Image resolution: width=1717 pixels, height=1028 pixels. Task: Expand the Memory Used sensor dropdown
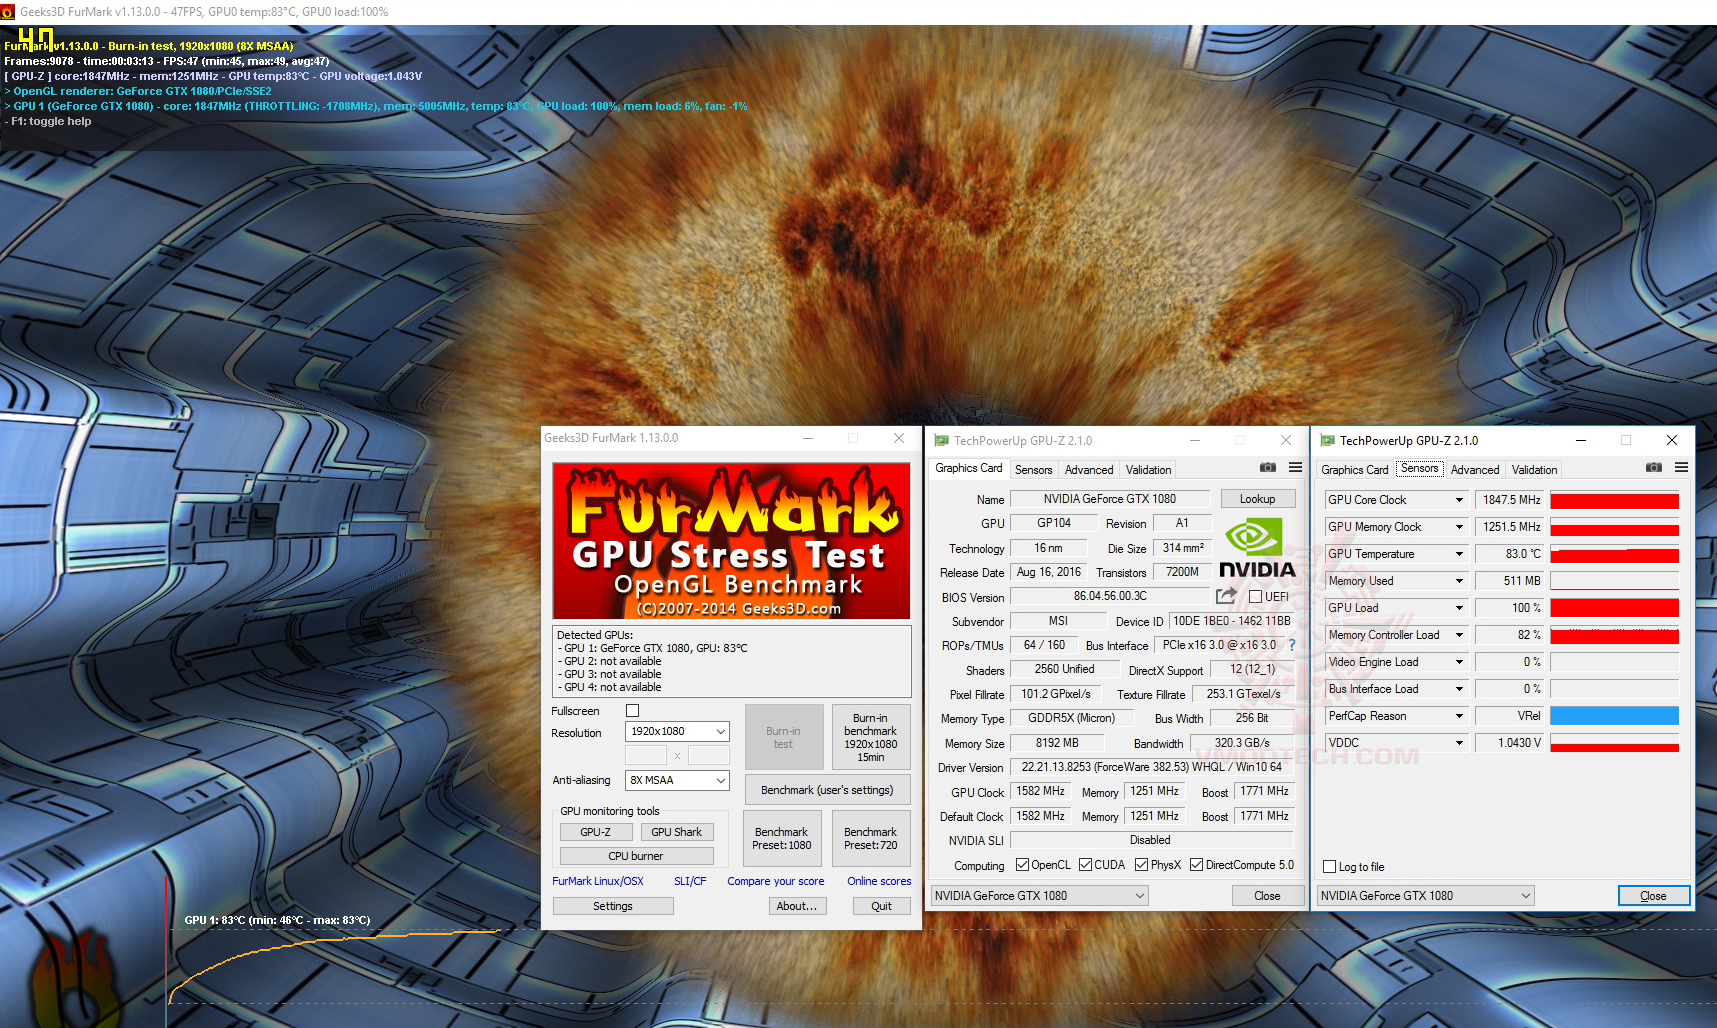click(x=1459, y=581)
